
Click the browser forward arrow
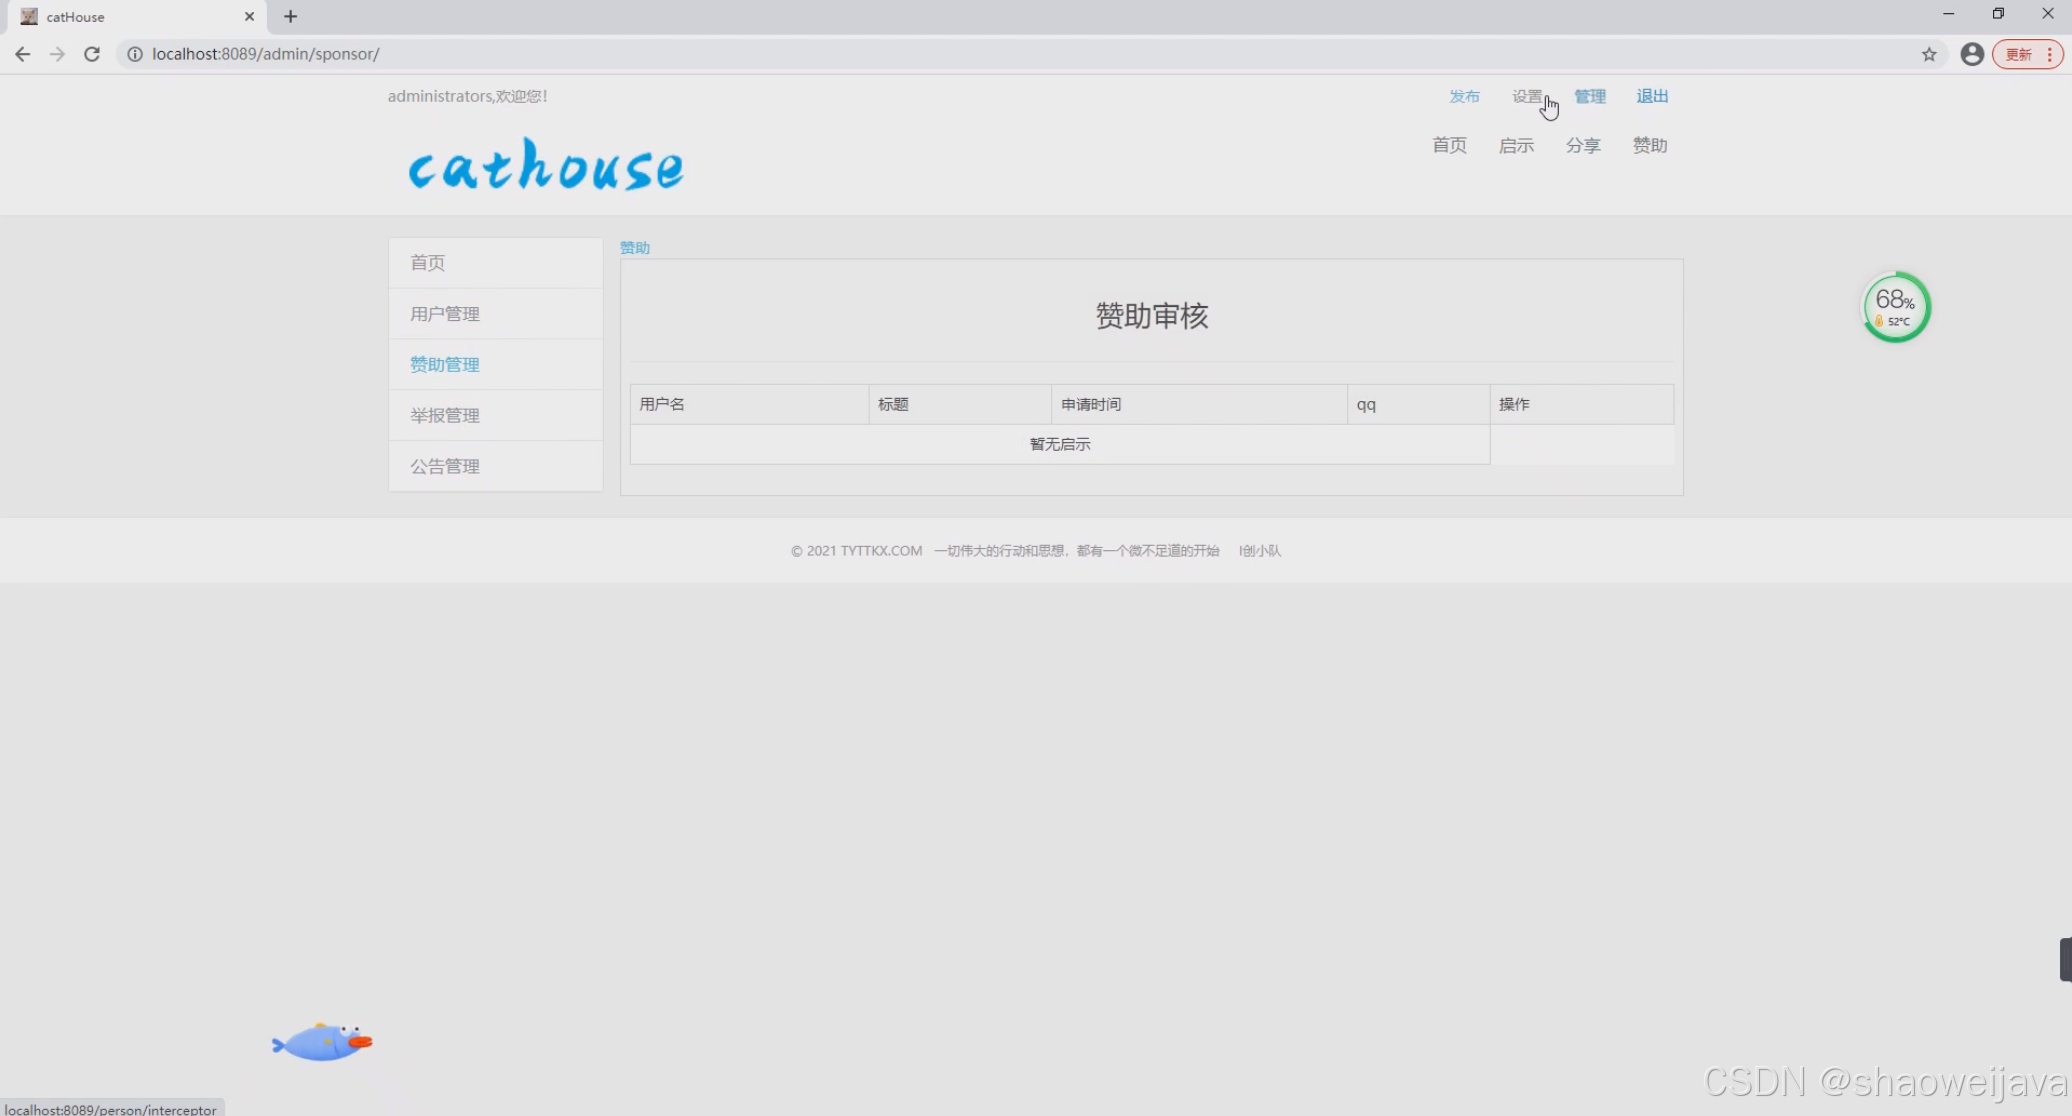point(57,54)
